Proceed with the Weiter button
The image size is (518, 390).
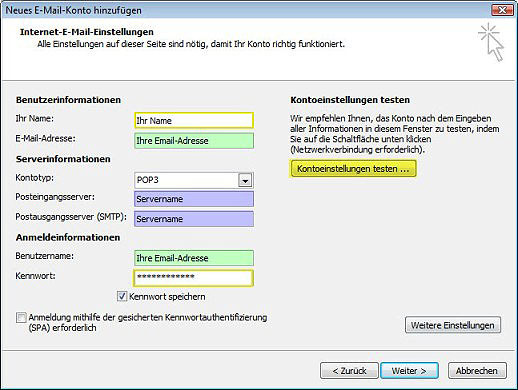pyautogui.click(x=409, y=371)
